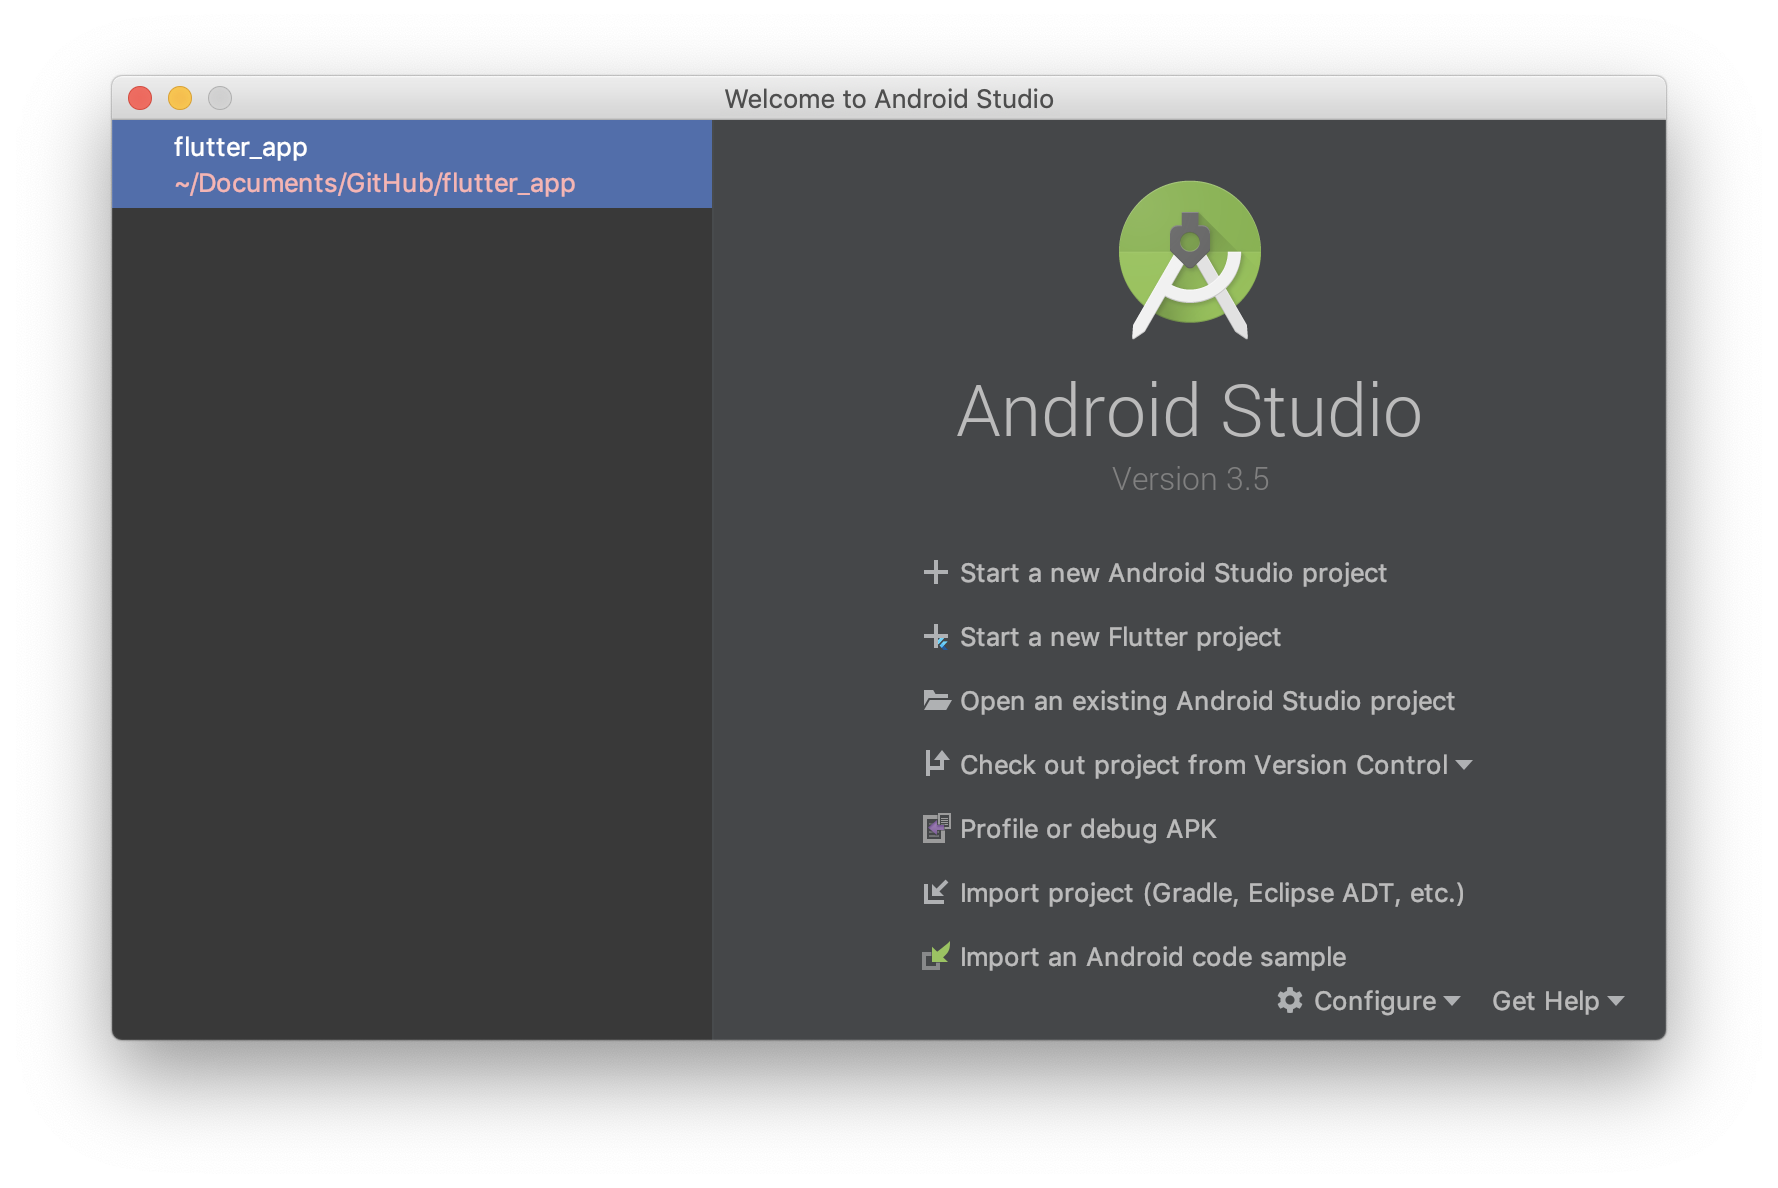Start a new Flutter project
This screenshot has height=1188, width=1778.
(1120, 637)
